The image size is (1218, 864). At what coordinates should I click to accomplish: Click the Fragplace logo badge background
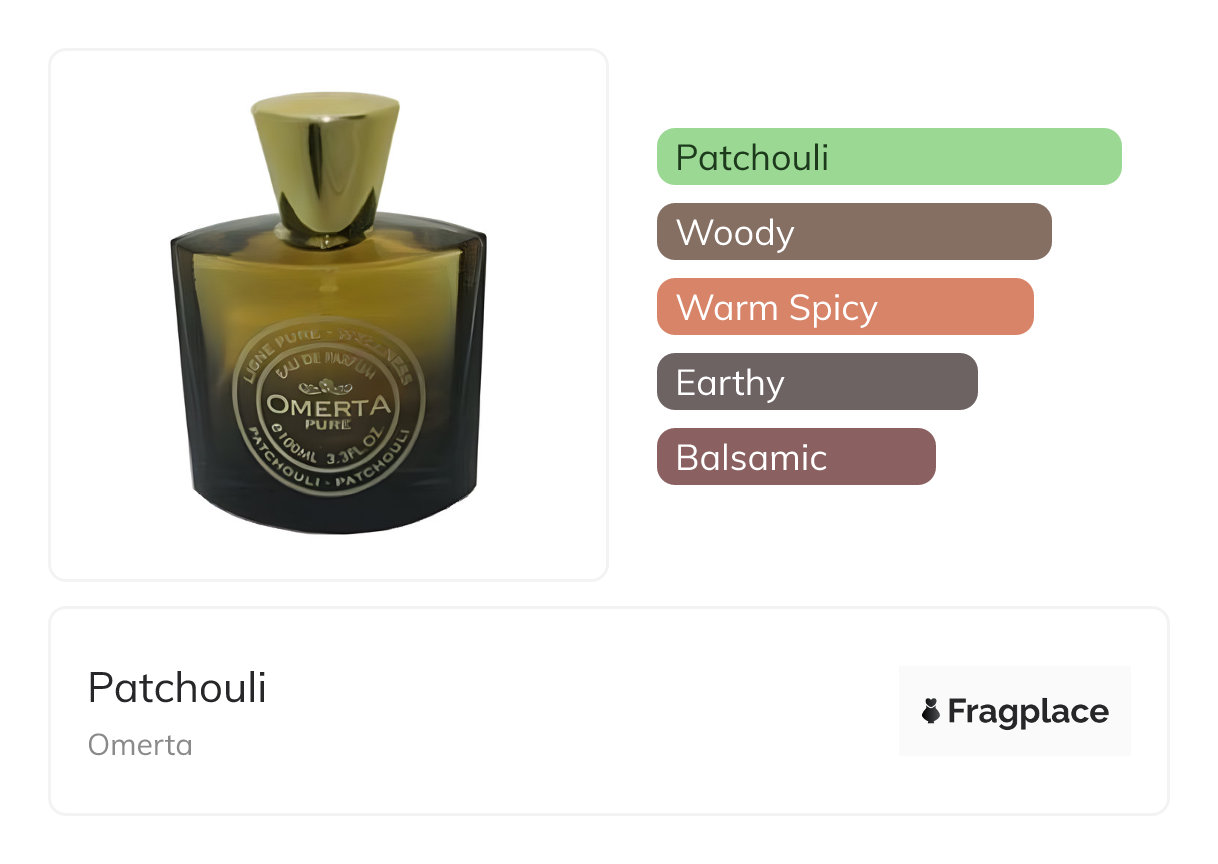[1015, 711]
